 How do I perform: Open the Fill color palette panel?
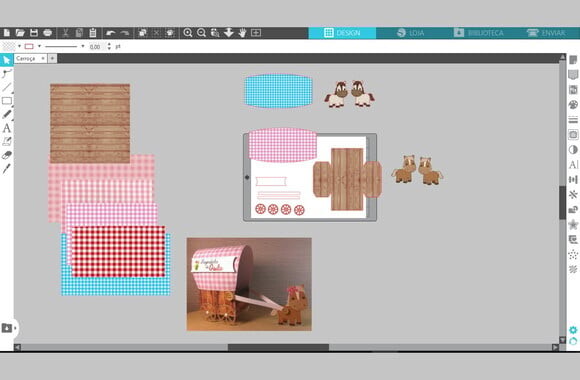coord(573,105)
